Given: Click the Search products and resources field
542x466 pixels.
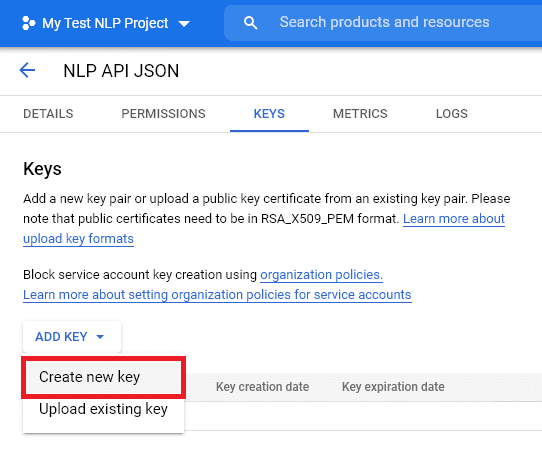Looking at the screenshot, I should [x=384, y=22].
